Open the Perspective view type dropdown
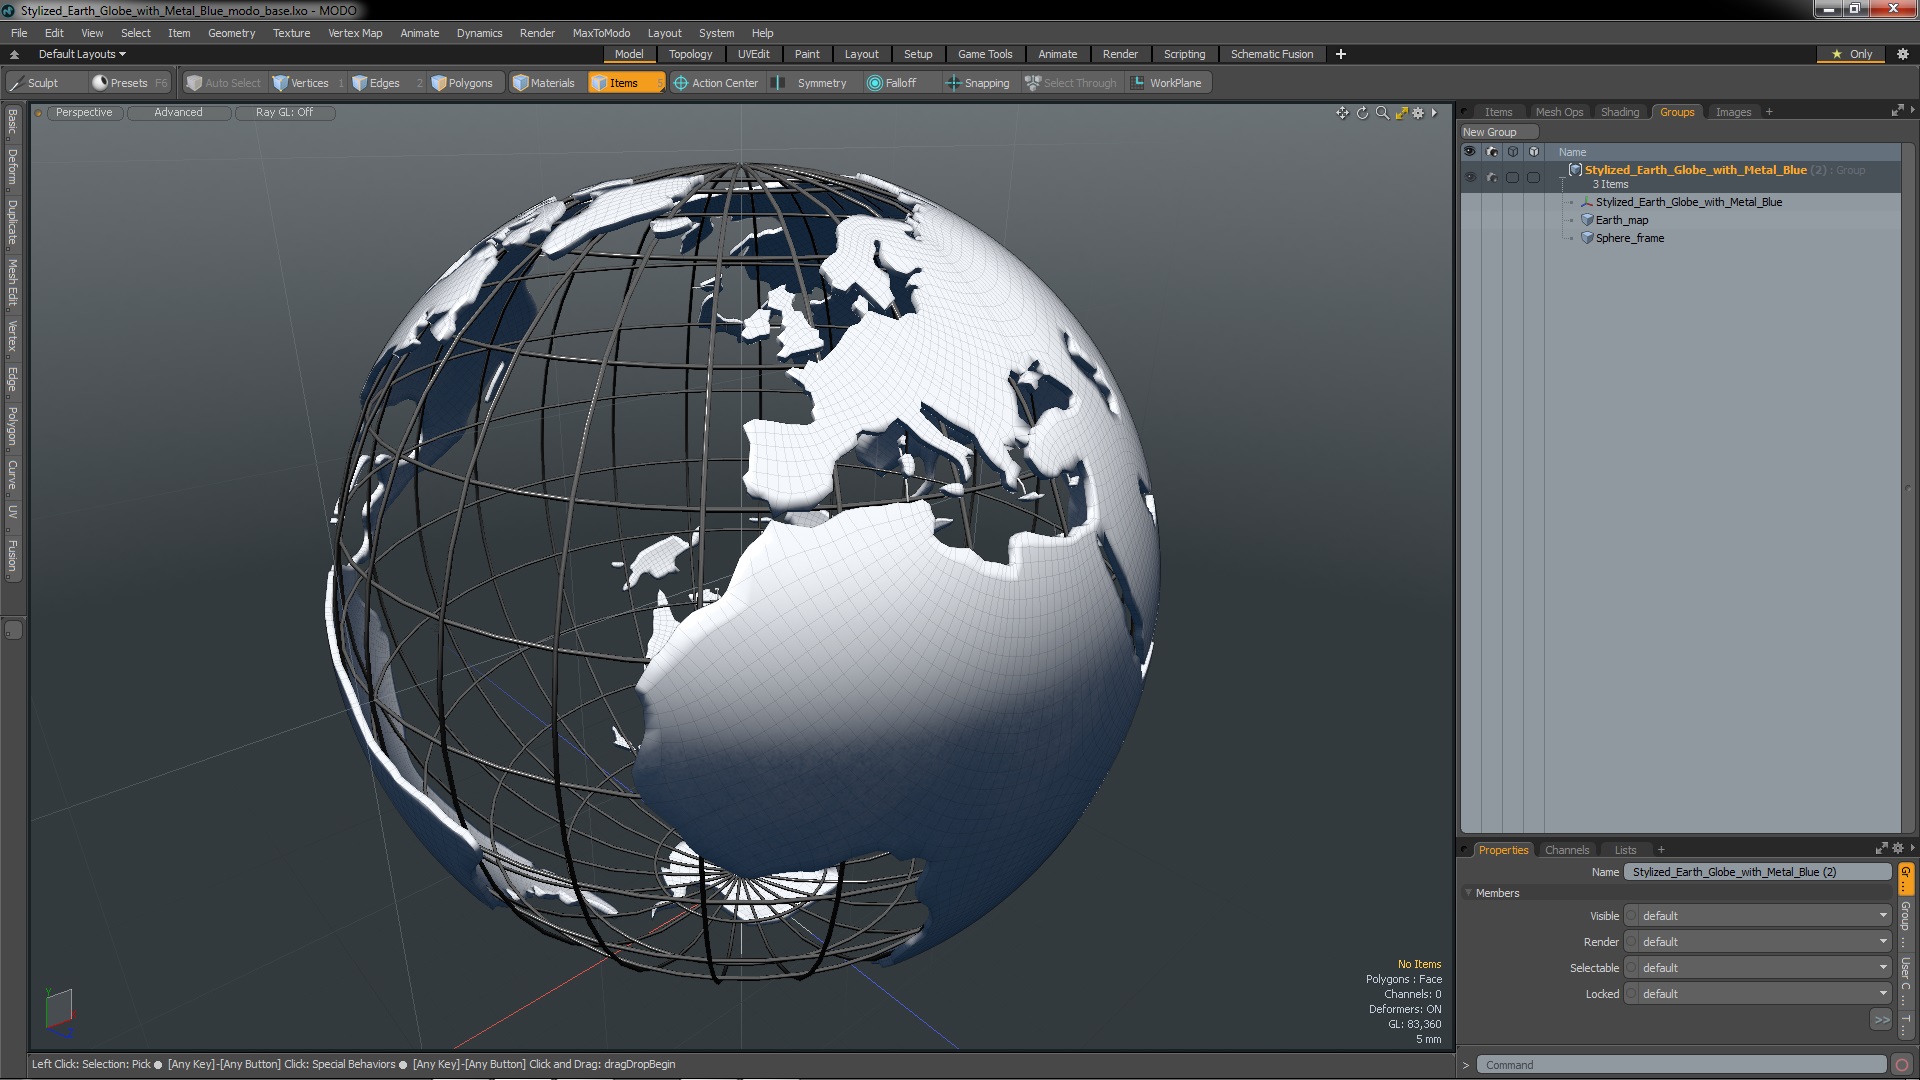Viewport: 1920px width, 1080px height. (84, 113)
